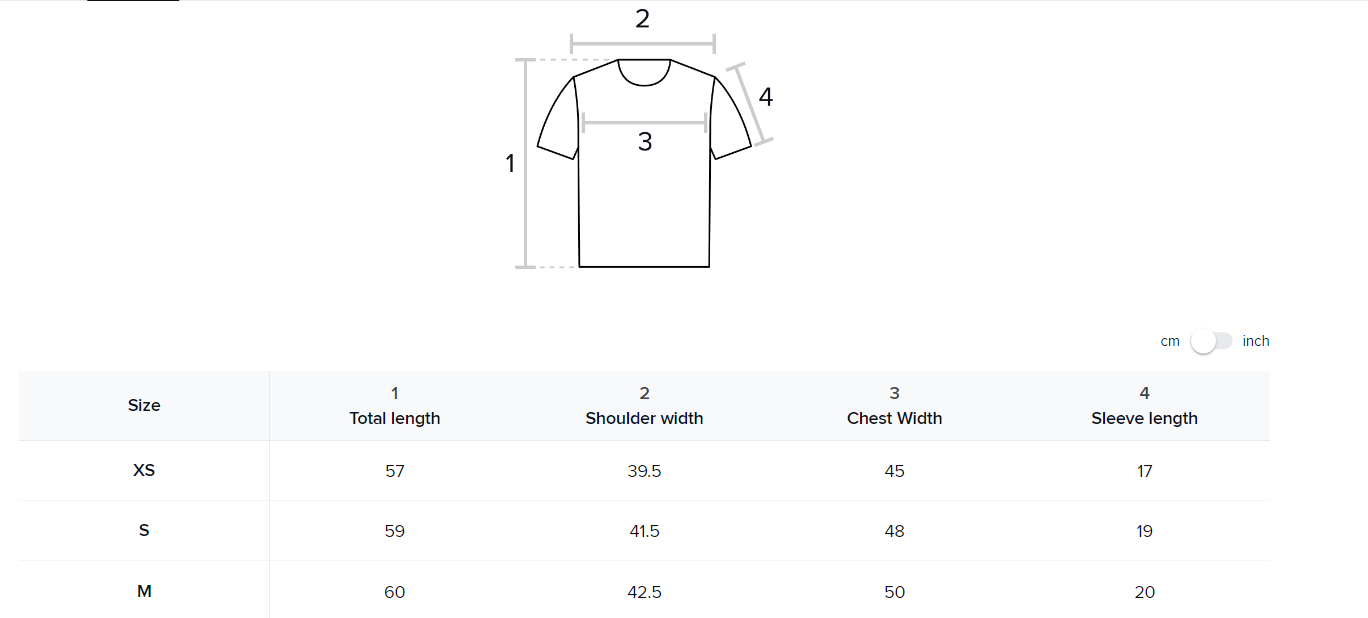Click the total length marker "1" on diagram
Image resolution: width=1368 pixels, height=618 pixels.
pos(510,163)
